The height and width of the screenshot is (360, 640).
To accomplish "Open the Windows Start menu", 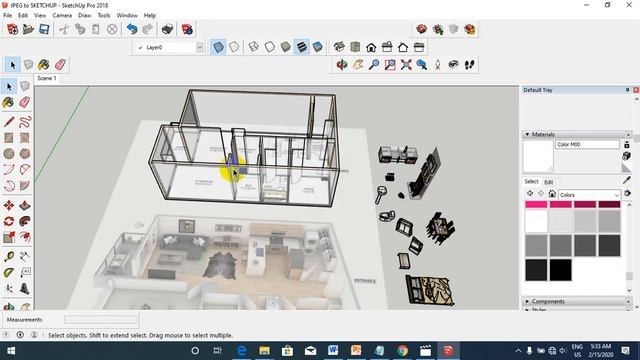I will pos(11,351).
